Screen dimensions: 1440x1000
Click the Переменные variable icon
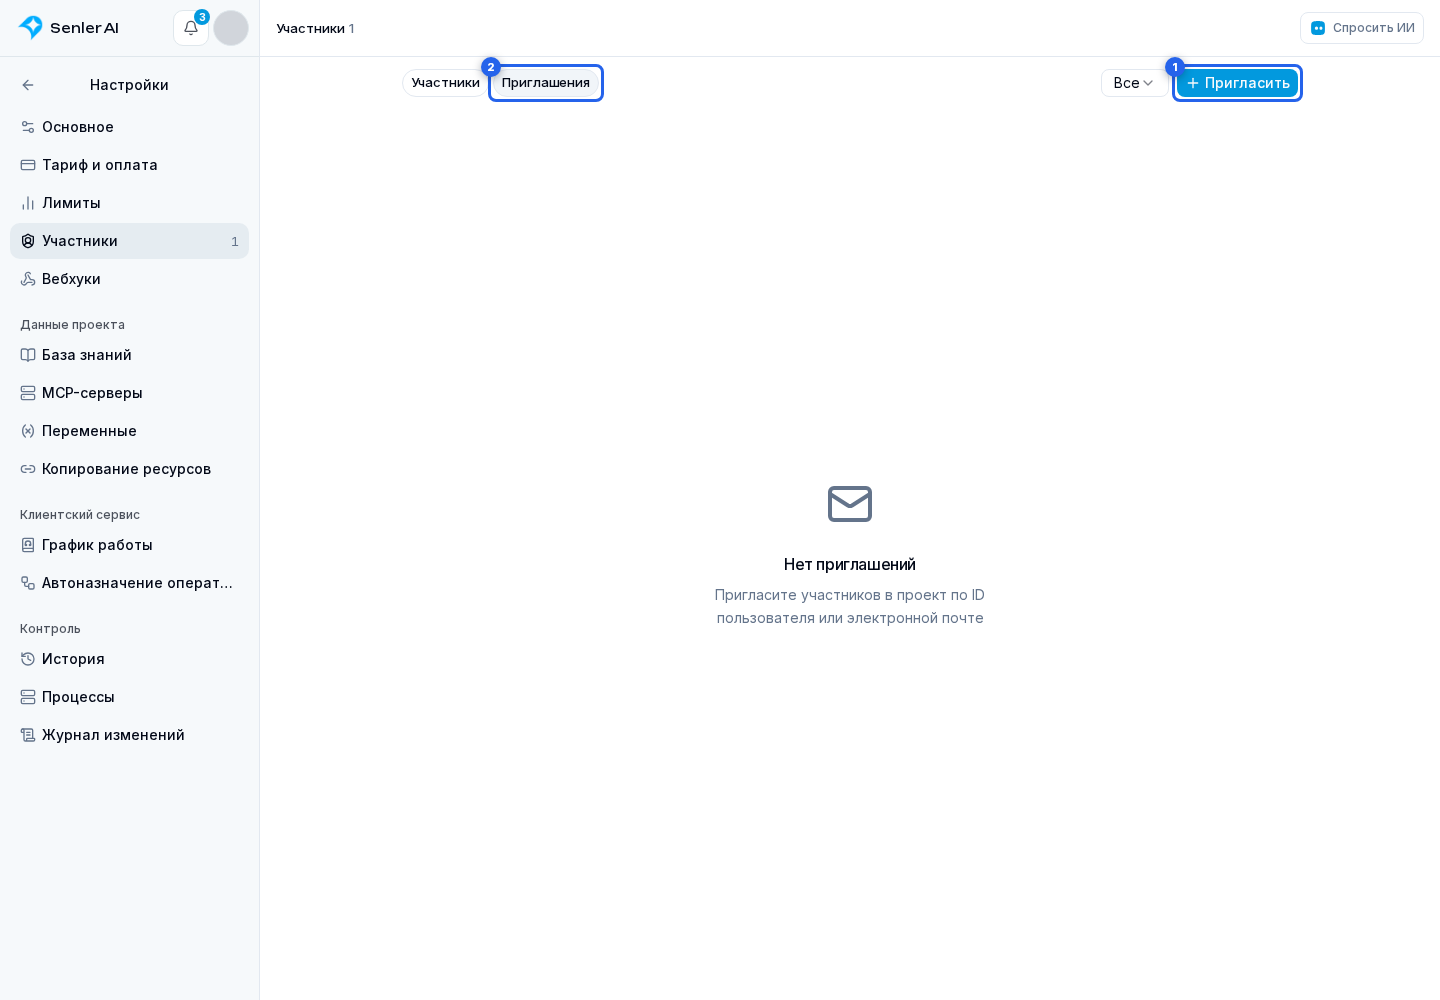28,431
